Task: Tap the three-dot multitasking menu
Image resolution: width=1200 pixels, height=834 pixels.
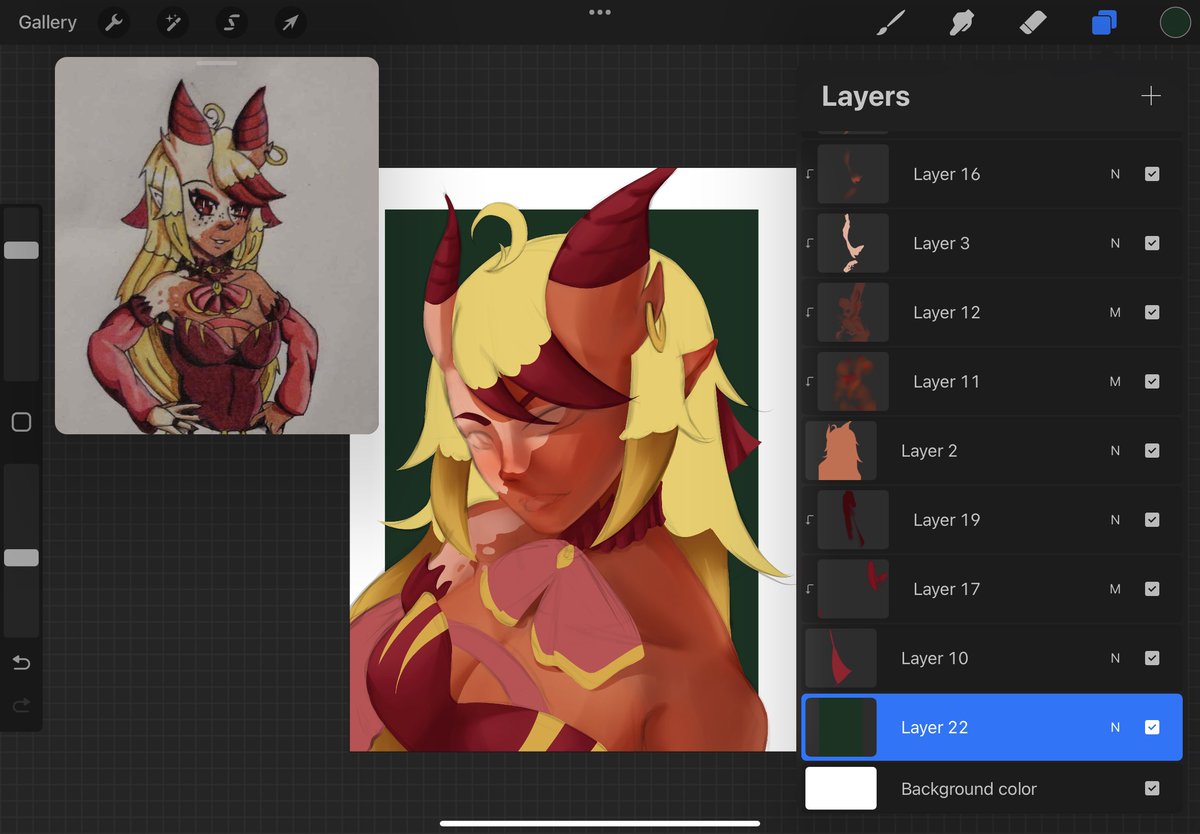Action: click(x=600, y=12)
